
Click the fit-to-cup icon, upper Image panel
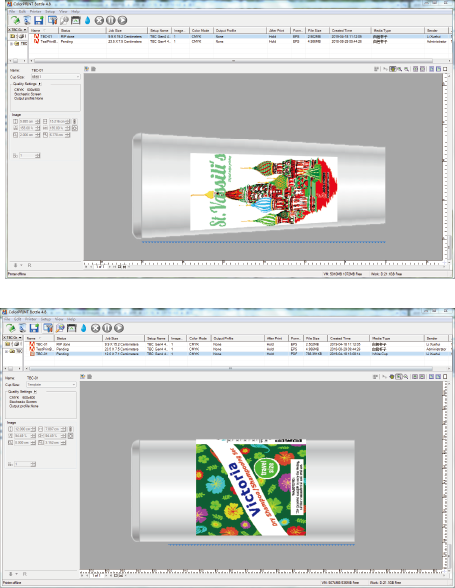75,128
